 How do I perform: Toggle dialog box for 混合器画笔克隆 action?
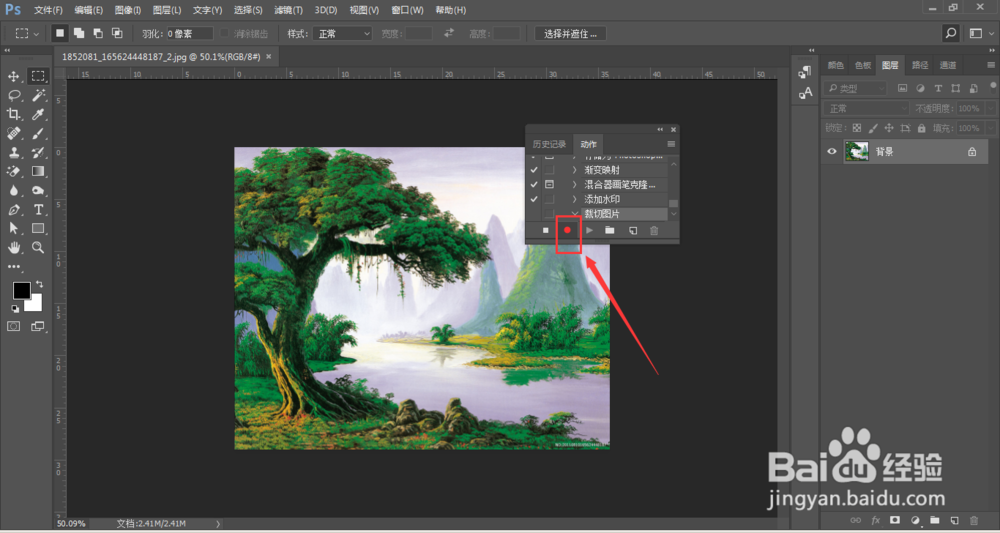549,184
